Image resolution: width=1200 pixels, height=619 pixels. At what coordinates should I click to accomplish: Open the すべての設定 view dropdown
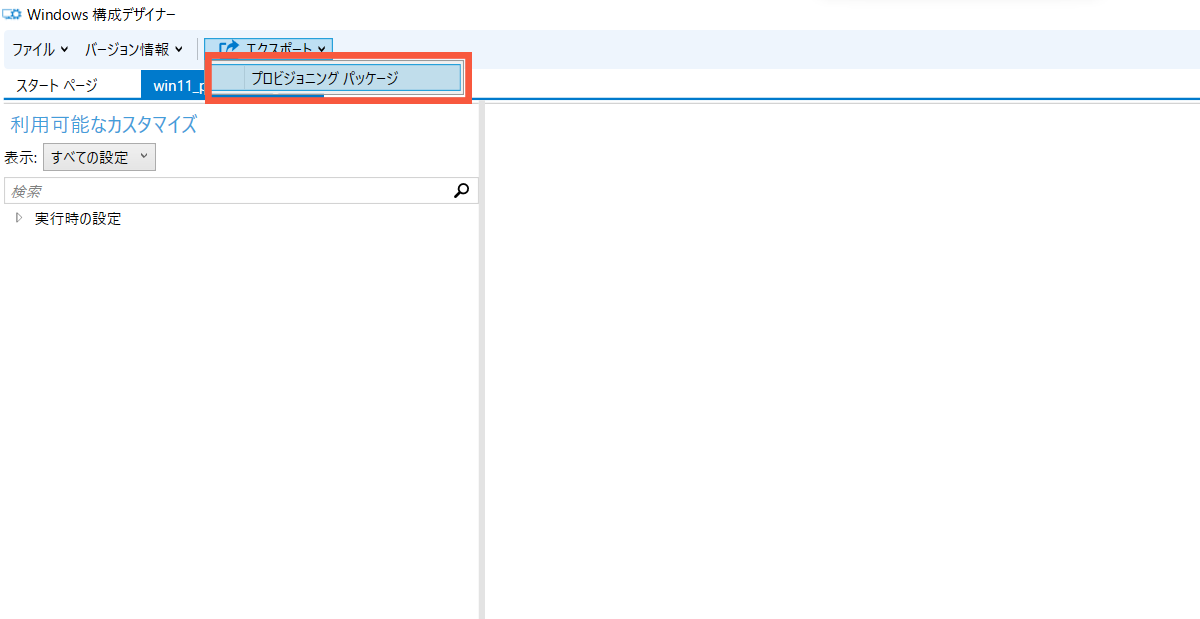point(98,156)
